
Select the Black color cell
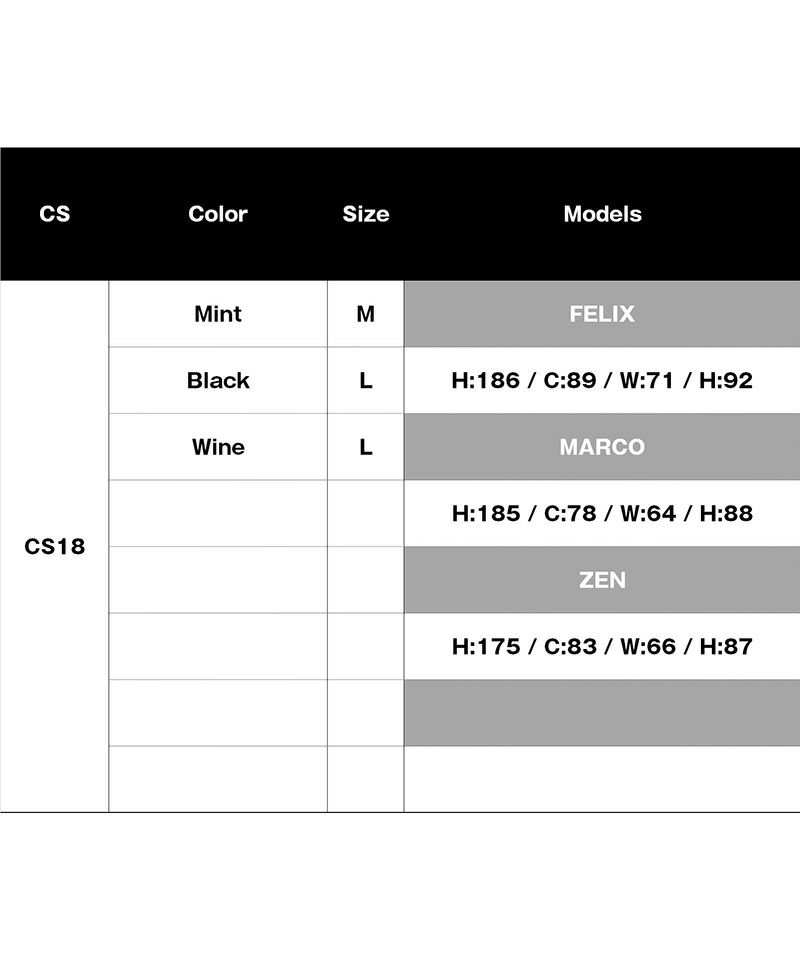coord(217,381)
